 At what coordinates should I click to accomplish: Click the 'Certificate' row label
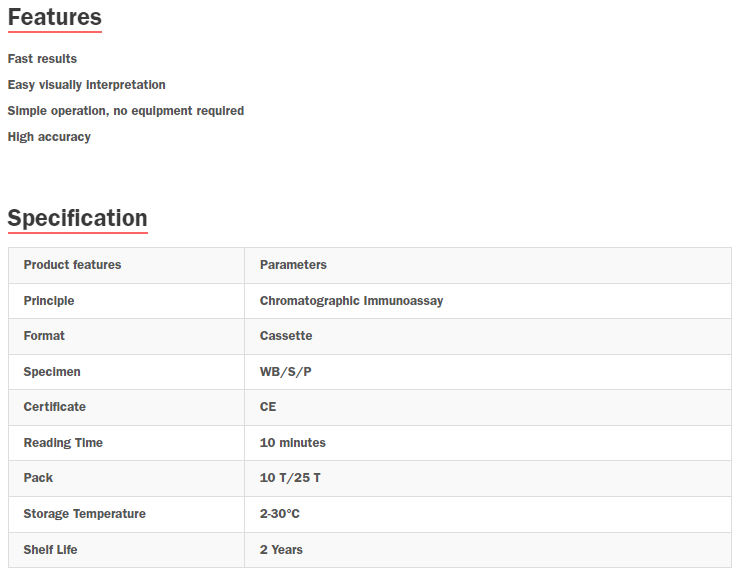point(55,407)
